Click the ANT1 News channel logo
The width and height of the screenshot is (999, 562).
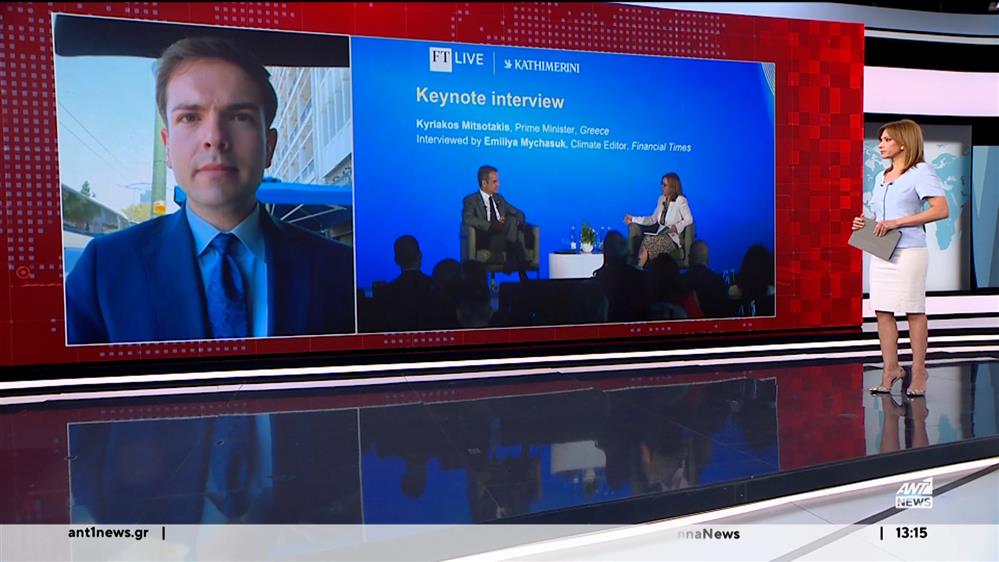913,493
